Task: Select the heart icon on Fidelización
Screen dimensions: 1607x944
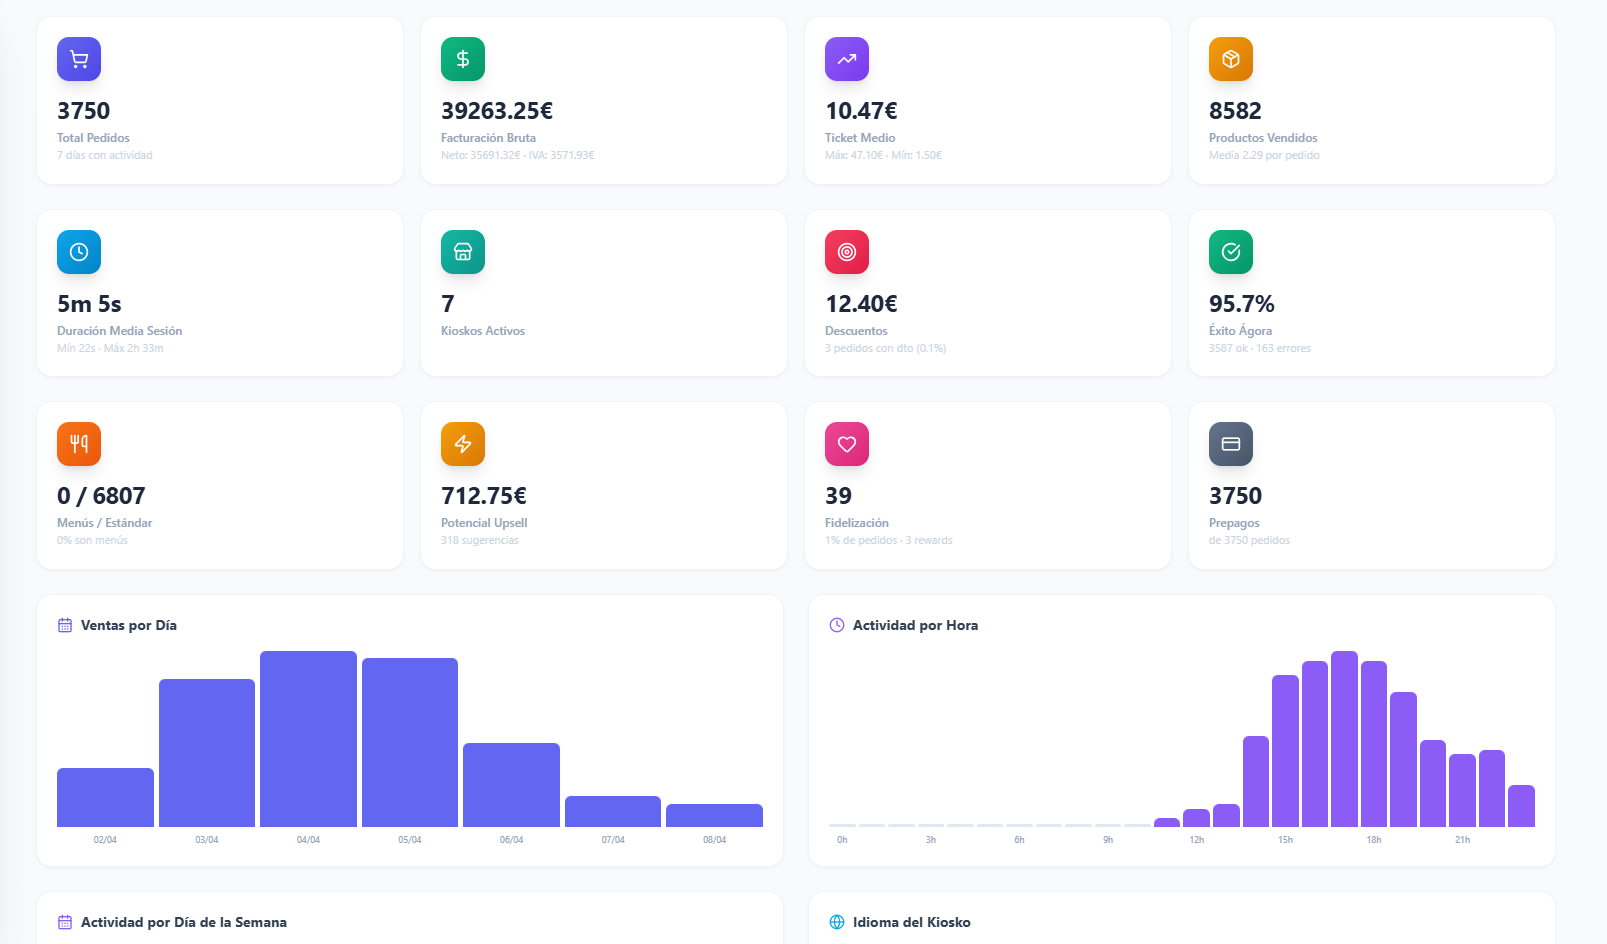Action: point(847,444)
